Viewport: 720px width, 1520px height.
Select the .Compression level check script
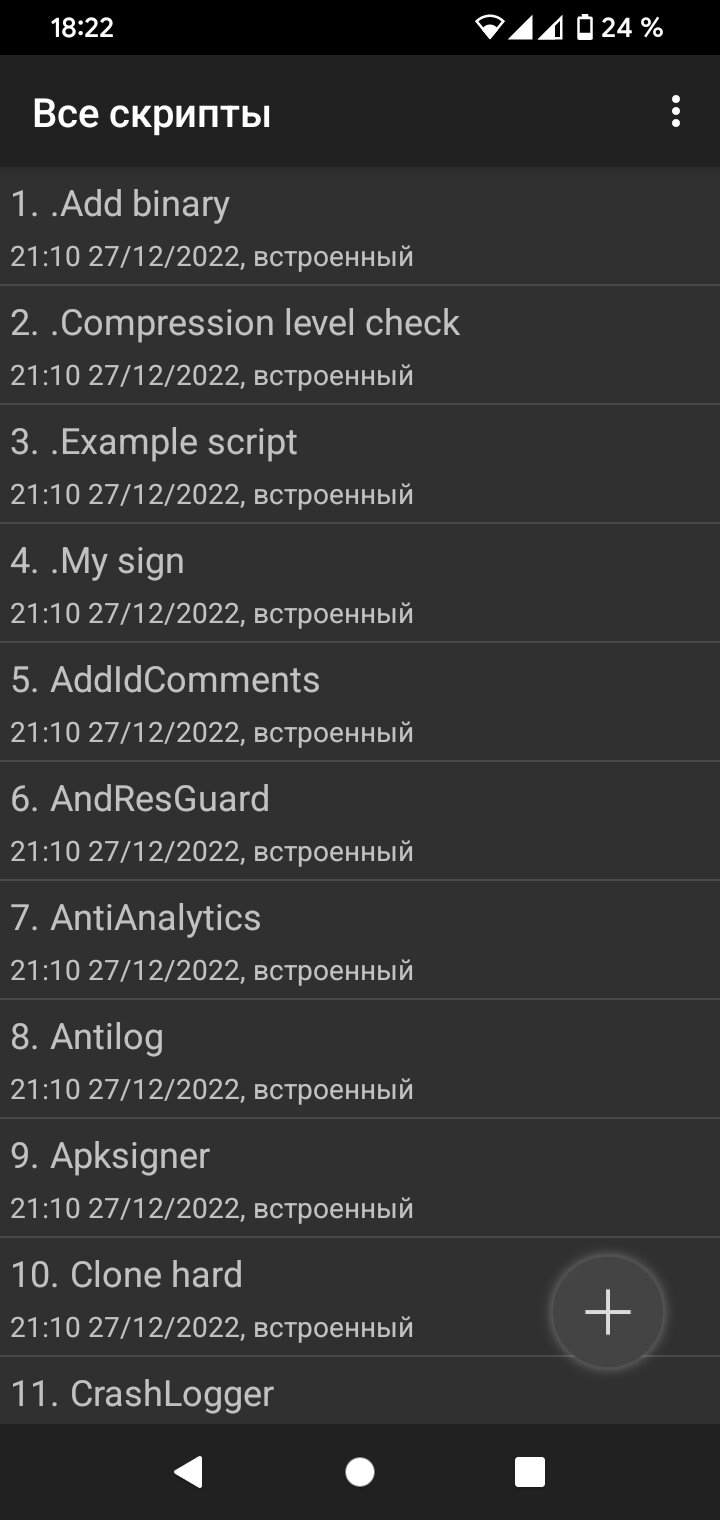pos(360,345)
